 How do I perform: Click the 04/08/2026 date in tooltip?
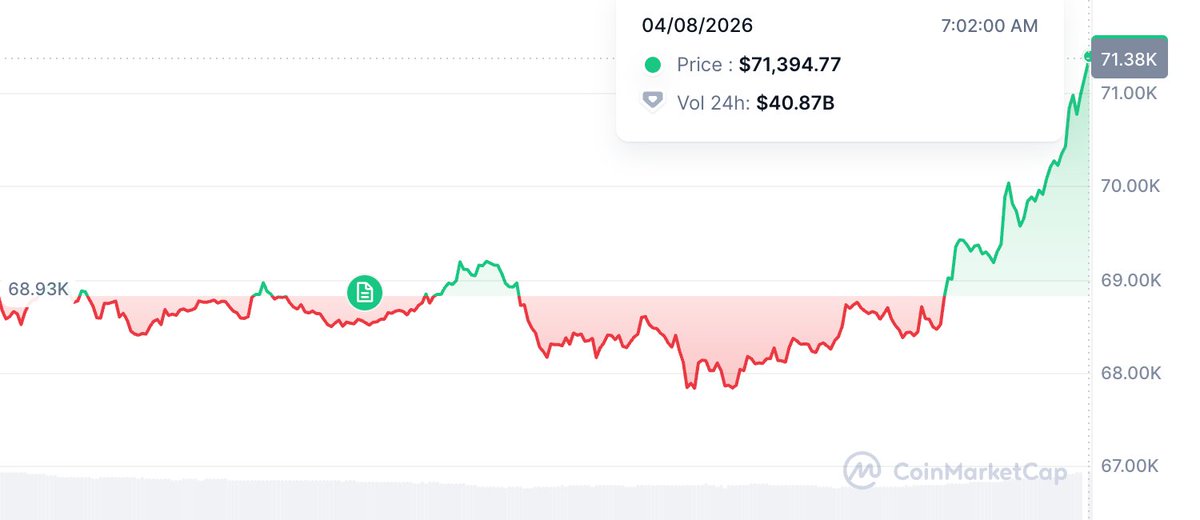pos(697,25)
